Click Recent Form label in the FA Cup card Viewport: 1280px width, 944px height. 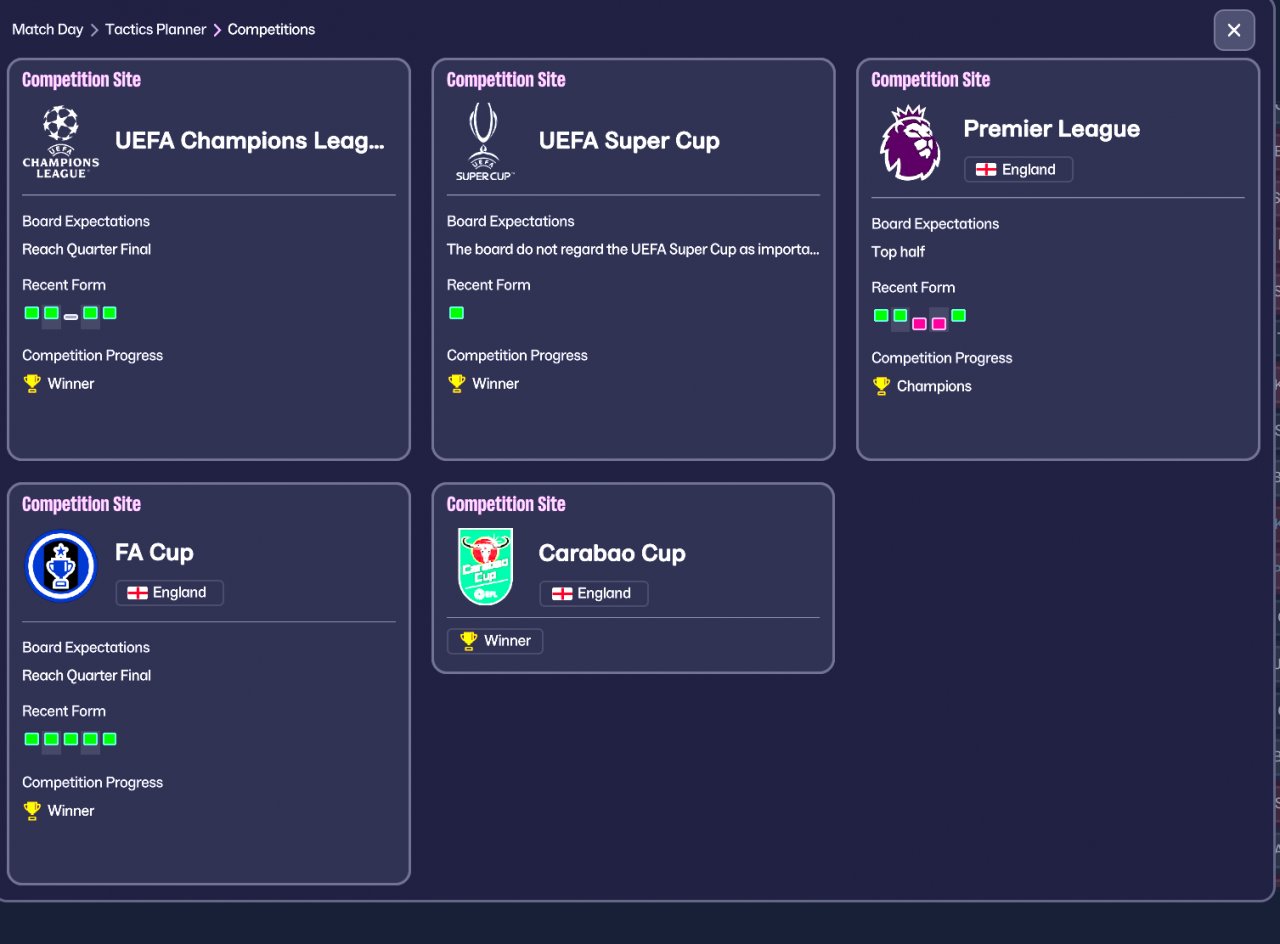tap(64, 711)
